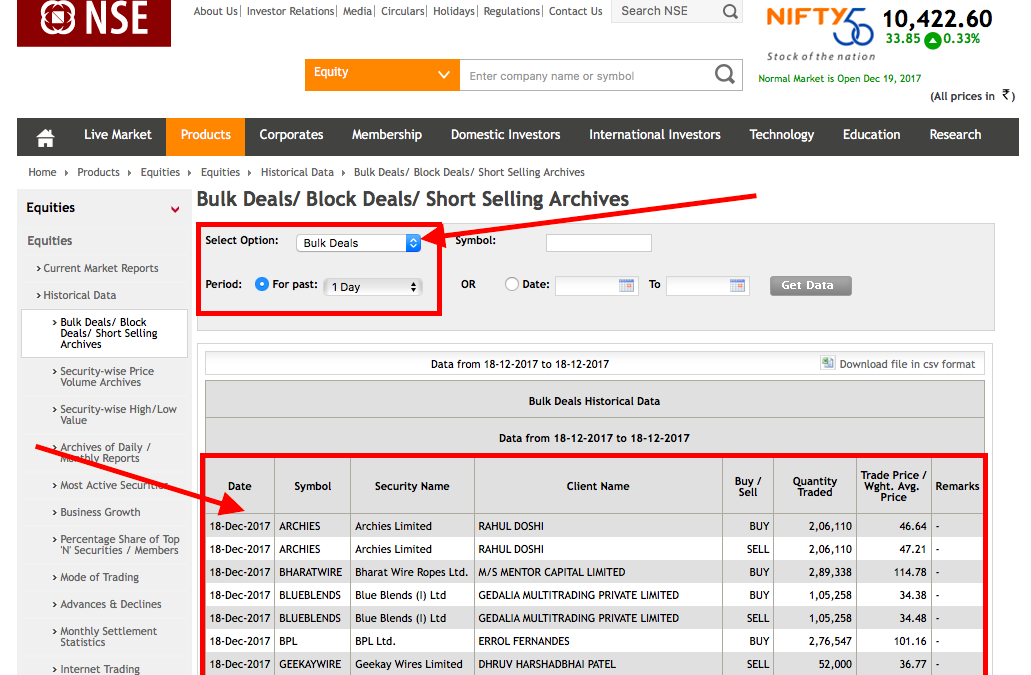The width and height of the screenshot is (1031, 675).
Task: Click the Quantity Traded column header
Action: pyautogui.click(x=815, y=486)
